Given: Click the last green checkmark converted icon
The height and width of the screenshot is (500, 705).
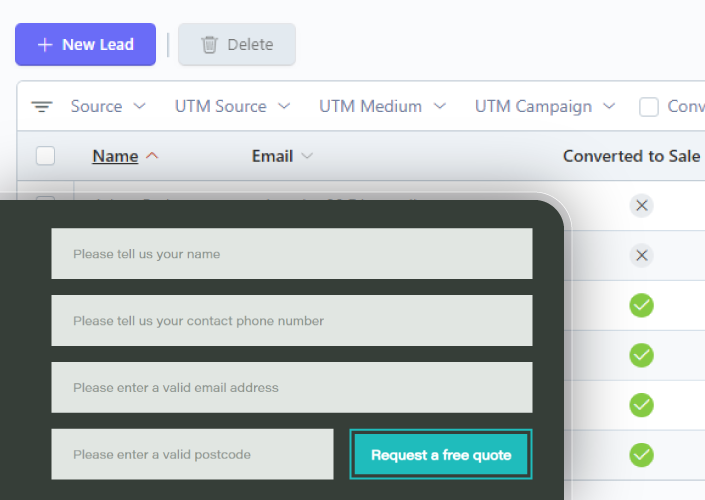Looking at the screenshot, I should (642, 455).
